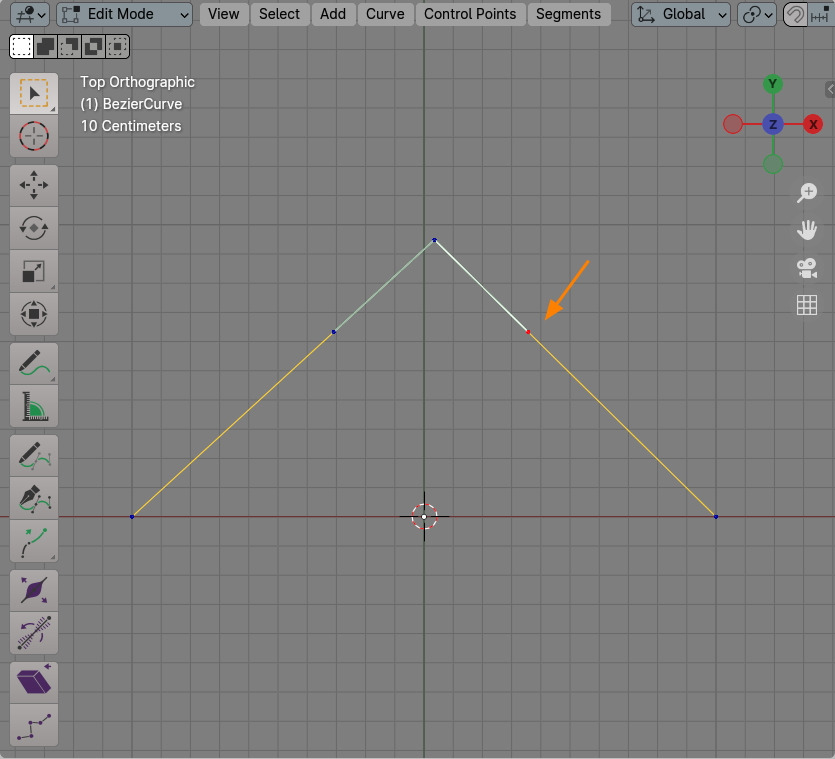Click the positive Y axis gizmo

point(773,84)
